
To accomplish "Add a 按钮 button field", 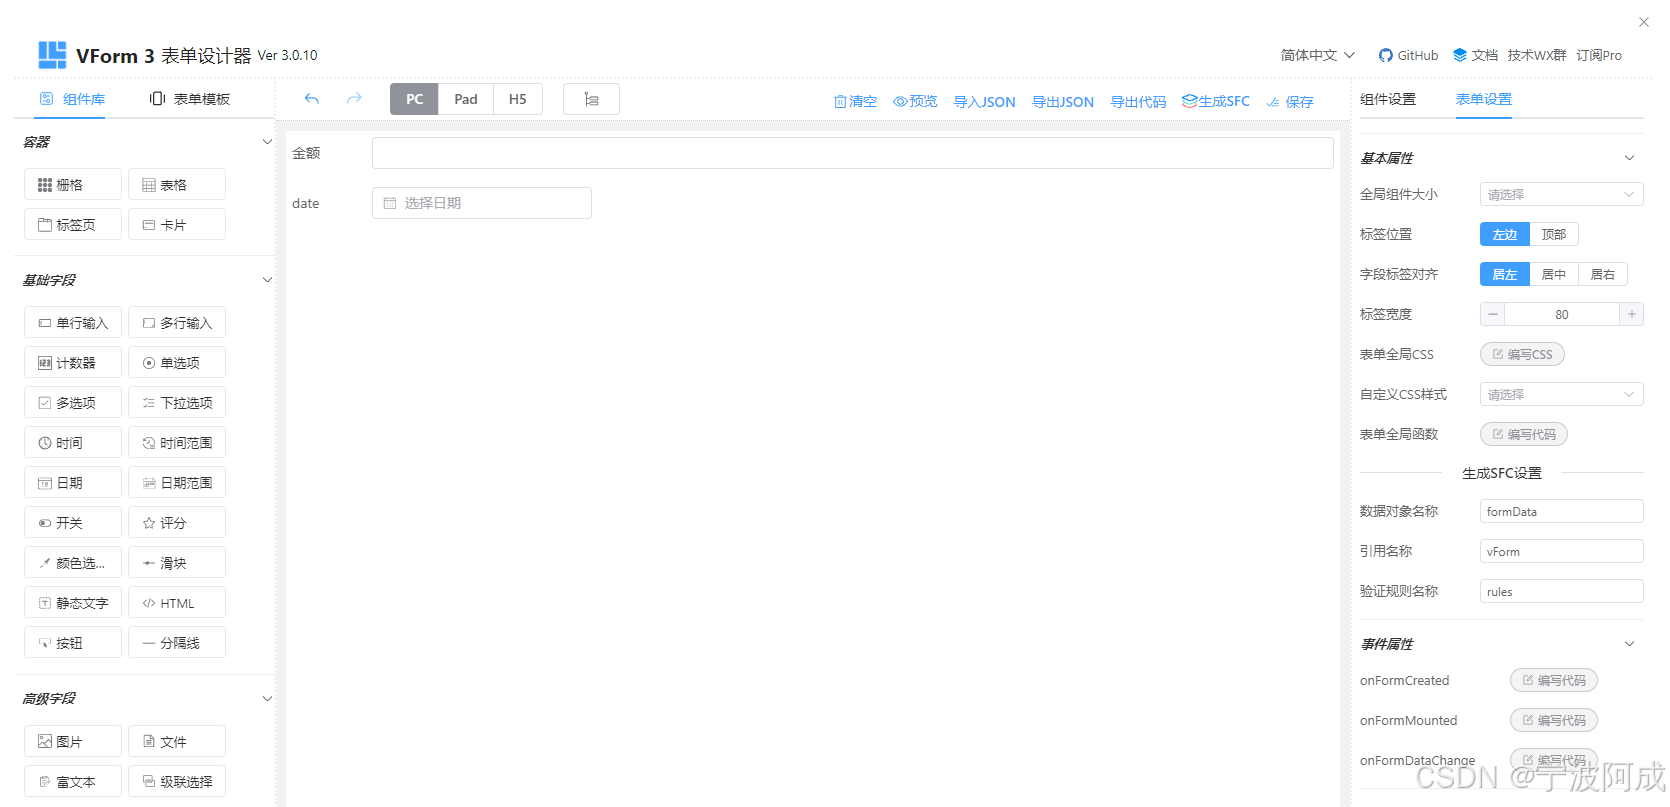I will tap(73, 642).
